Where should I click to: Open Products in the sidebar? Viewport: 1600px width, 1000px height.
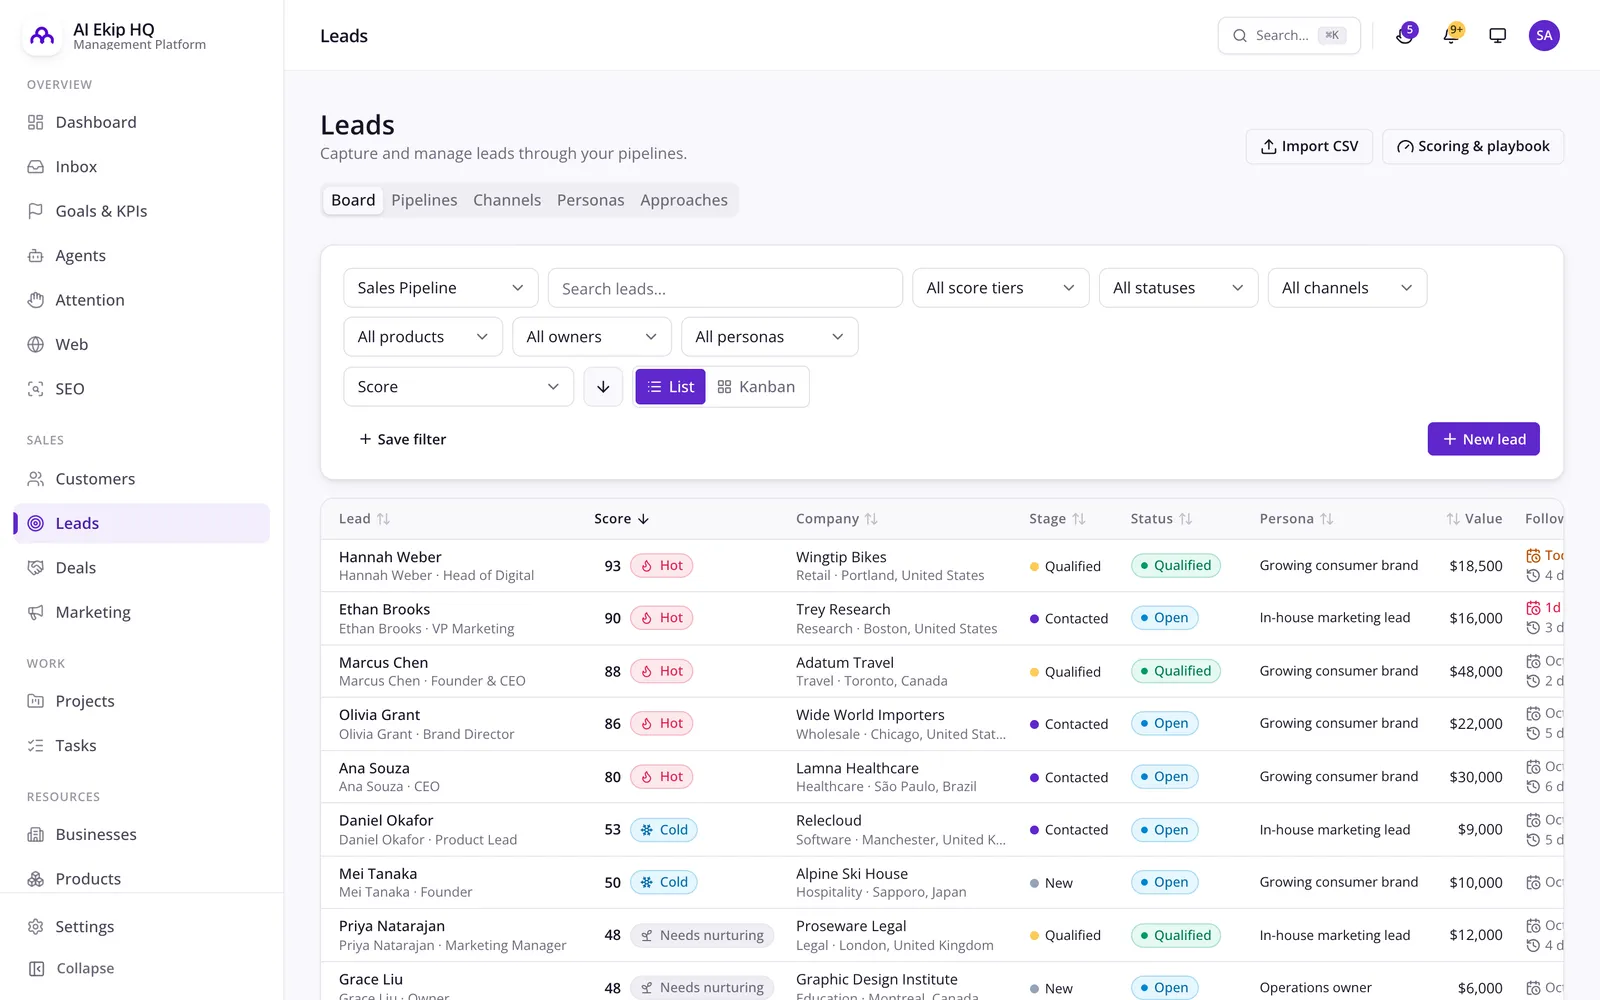[142, 879]
